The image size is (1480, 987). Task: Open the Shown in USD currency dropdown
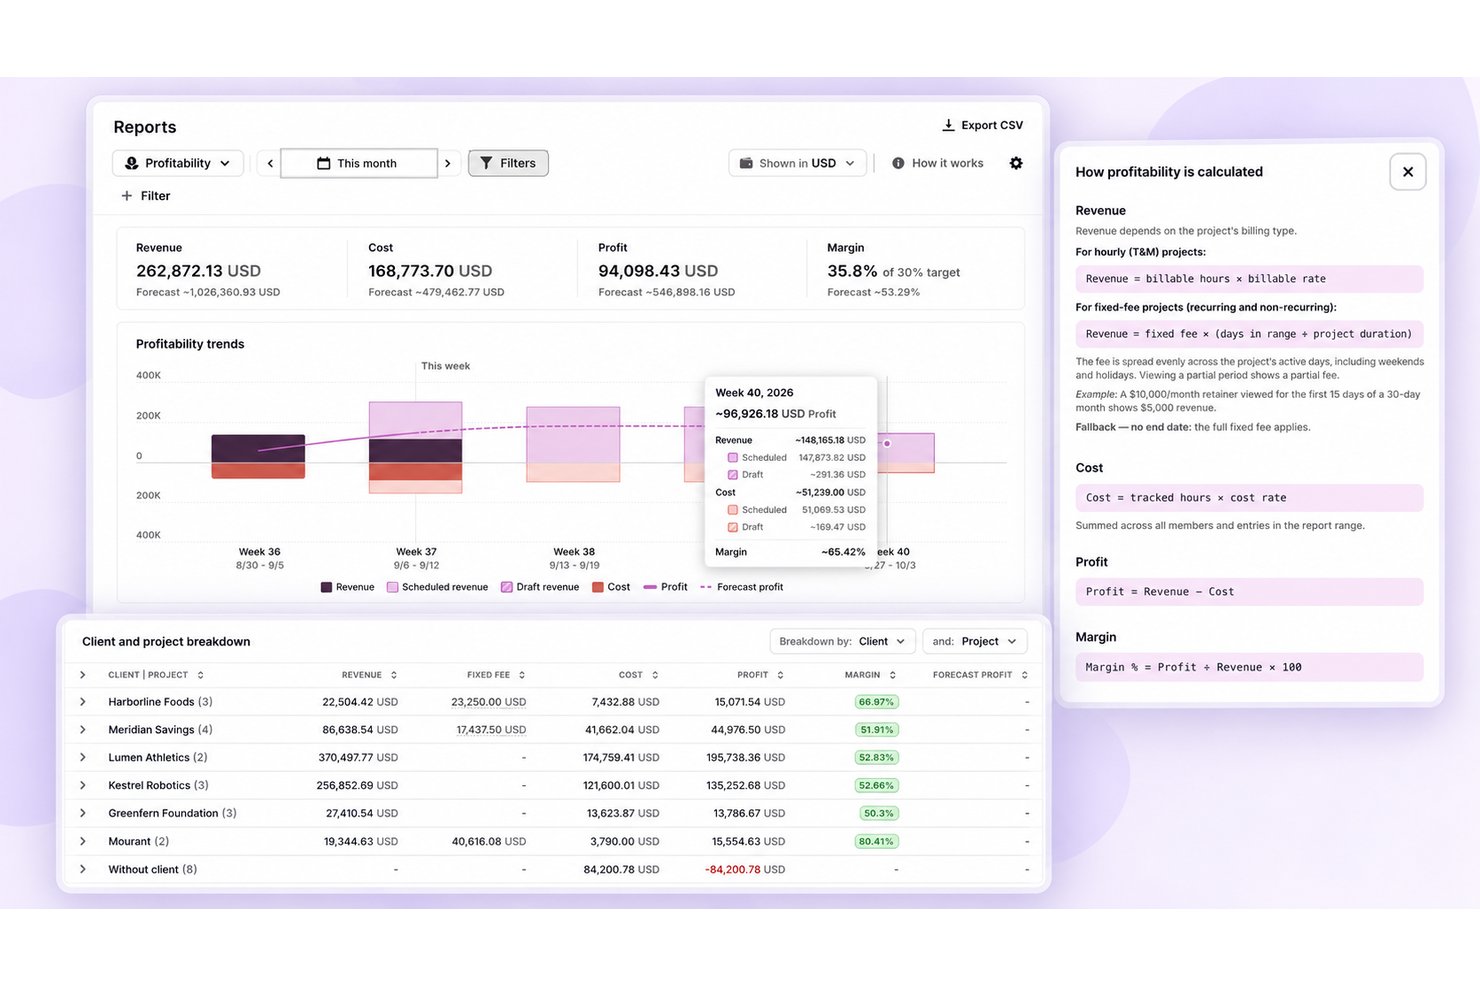click(x=797, y=163)
